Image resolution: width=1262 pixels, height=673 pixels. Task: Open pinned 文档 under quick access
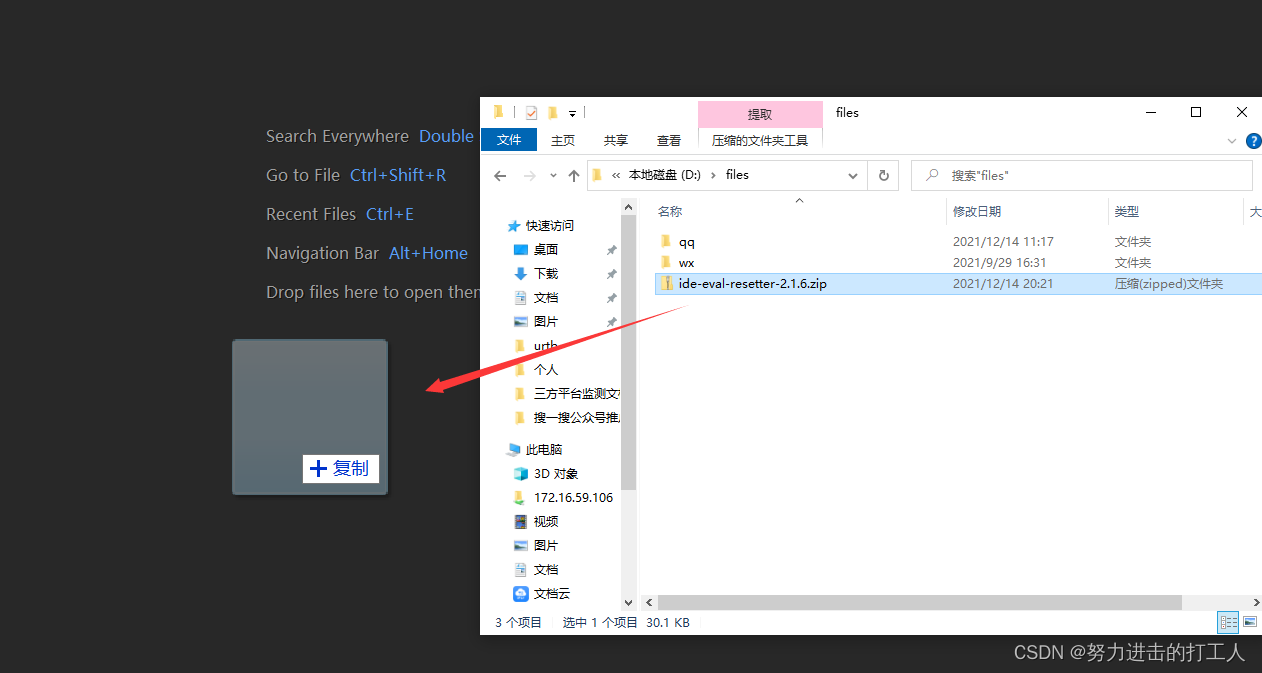pos(546,298)
